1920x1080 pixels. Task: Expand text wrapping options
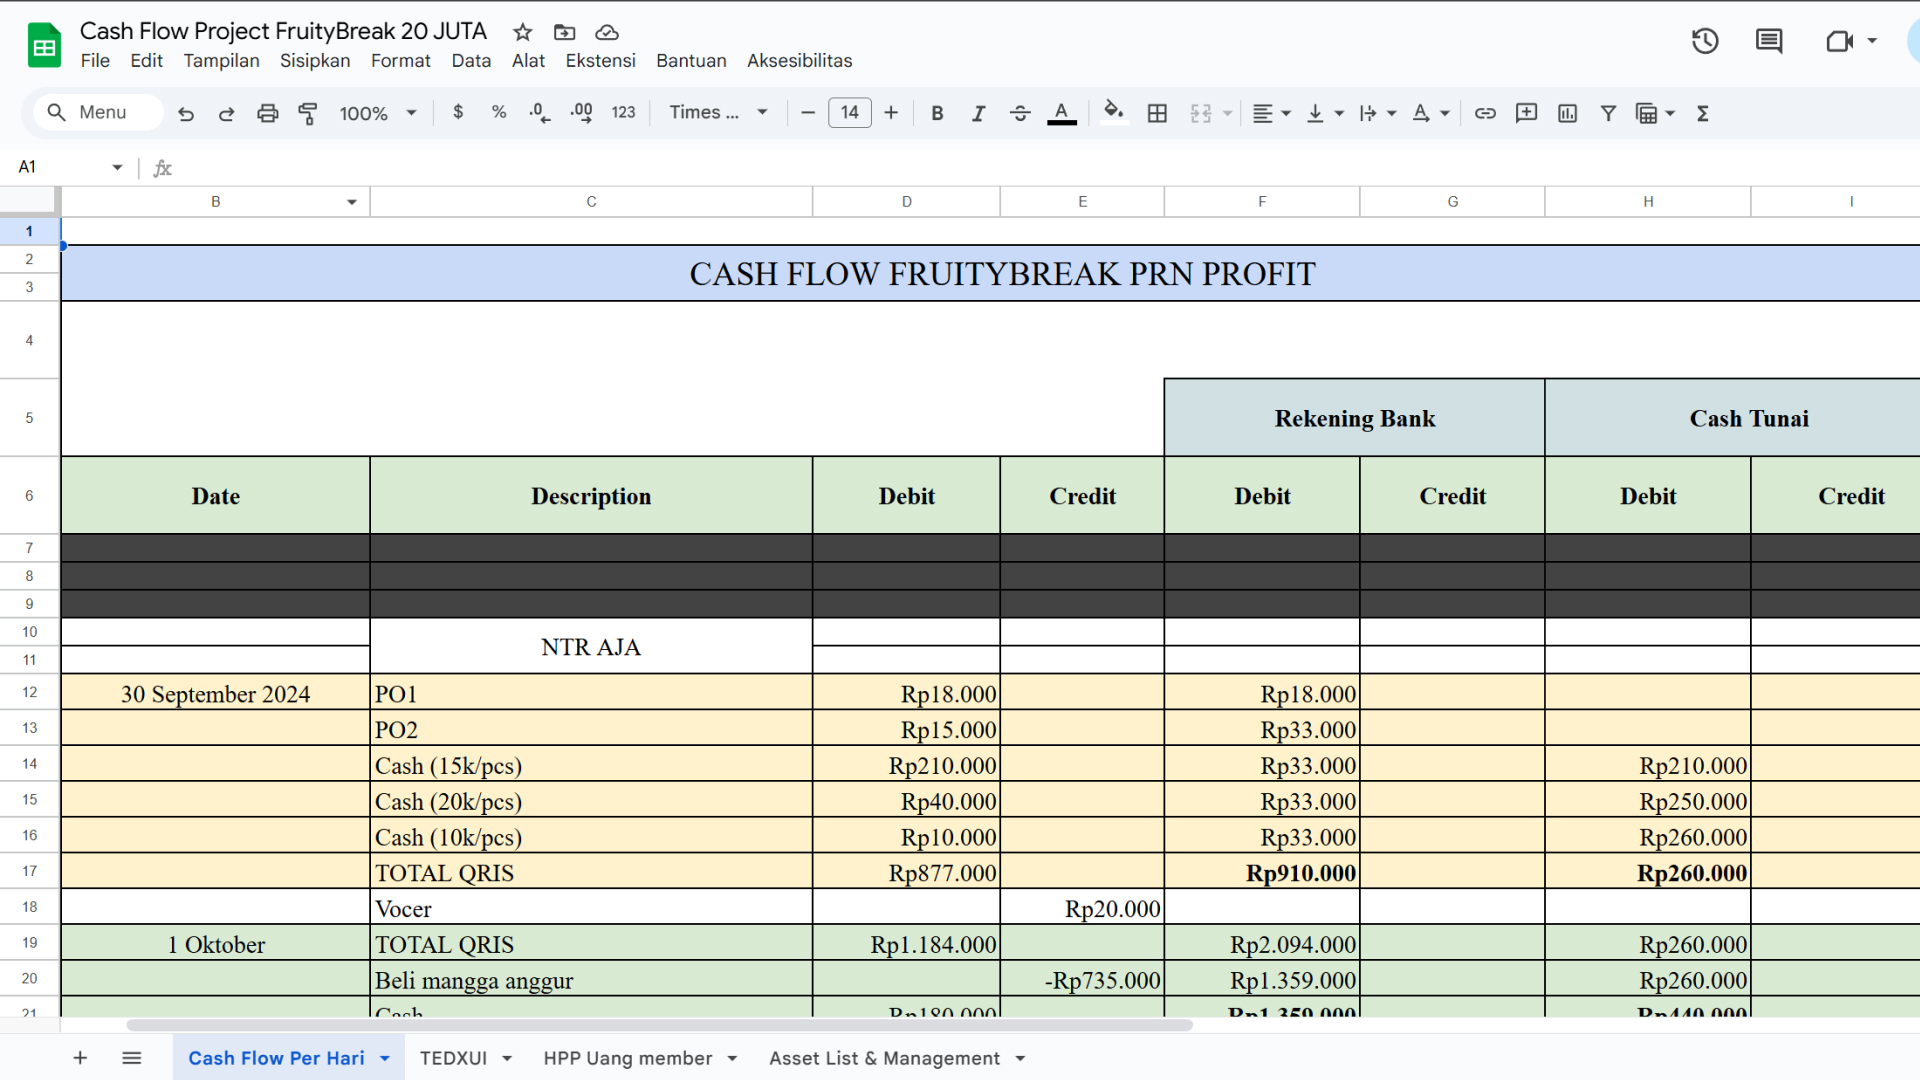[x=1391, y=114]
